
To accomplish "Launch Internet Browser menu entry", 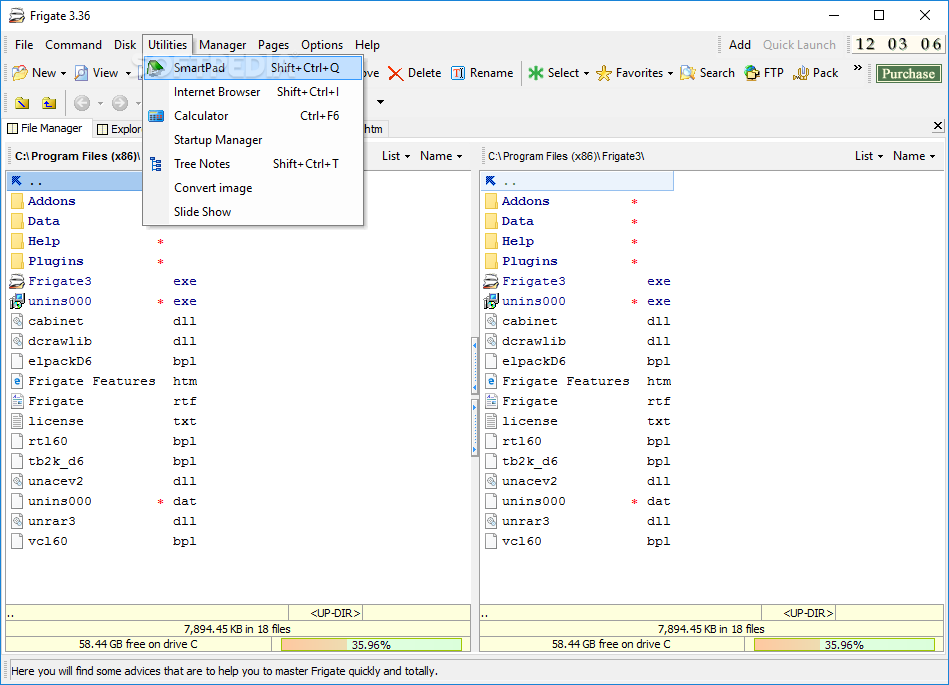I will point(253,92).
